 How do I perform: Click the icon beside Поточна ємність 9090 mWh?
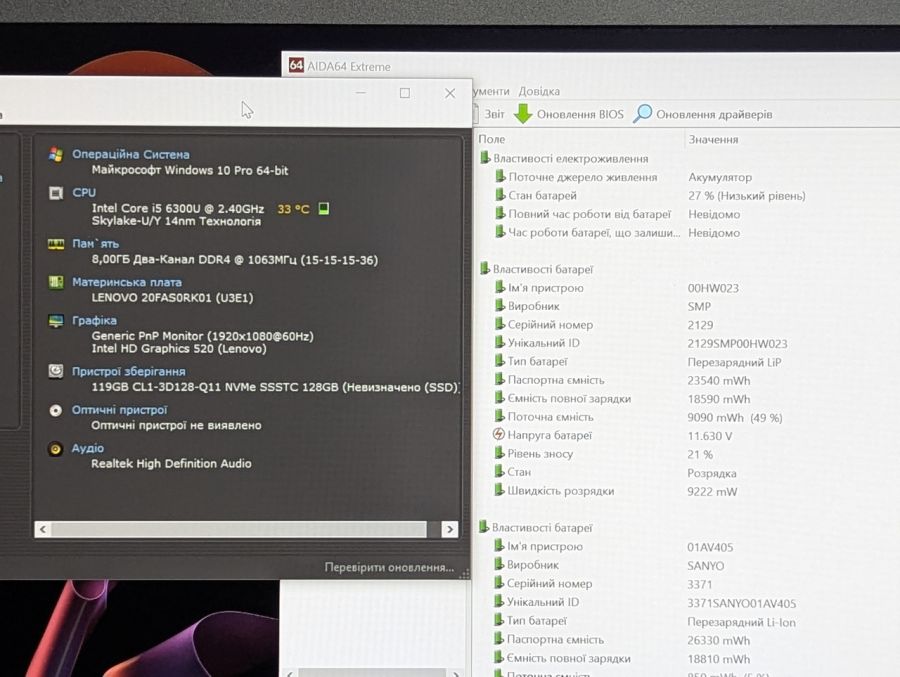click(499, 416)
